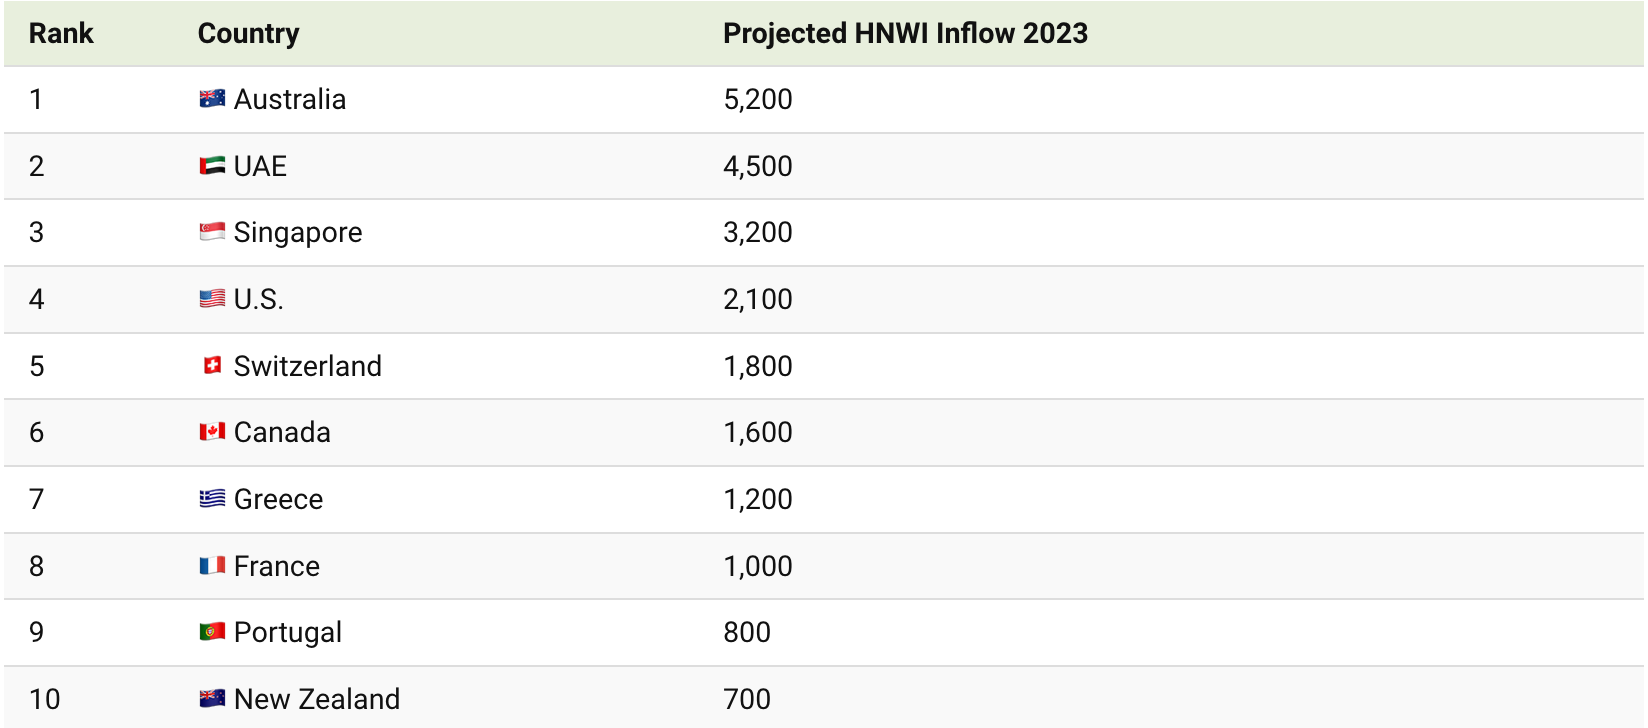Click the Switzerland country name
This screenshot has width=1648, height=728.
coord(307,366)
